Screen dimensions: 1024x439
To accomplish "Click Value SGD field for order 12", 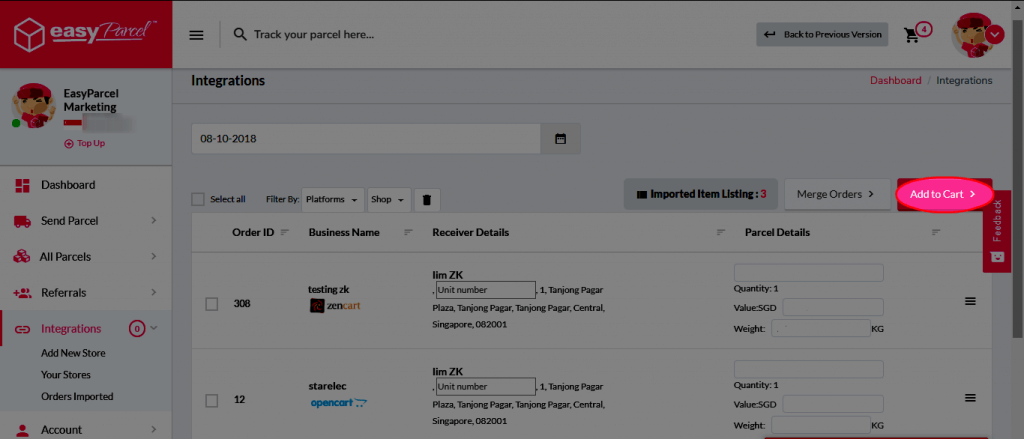I will pos(833,404).
